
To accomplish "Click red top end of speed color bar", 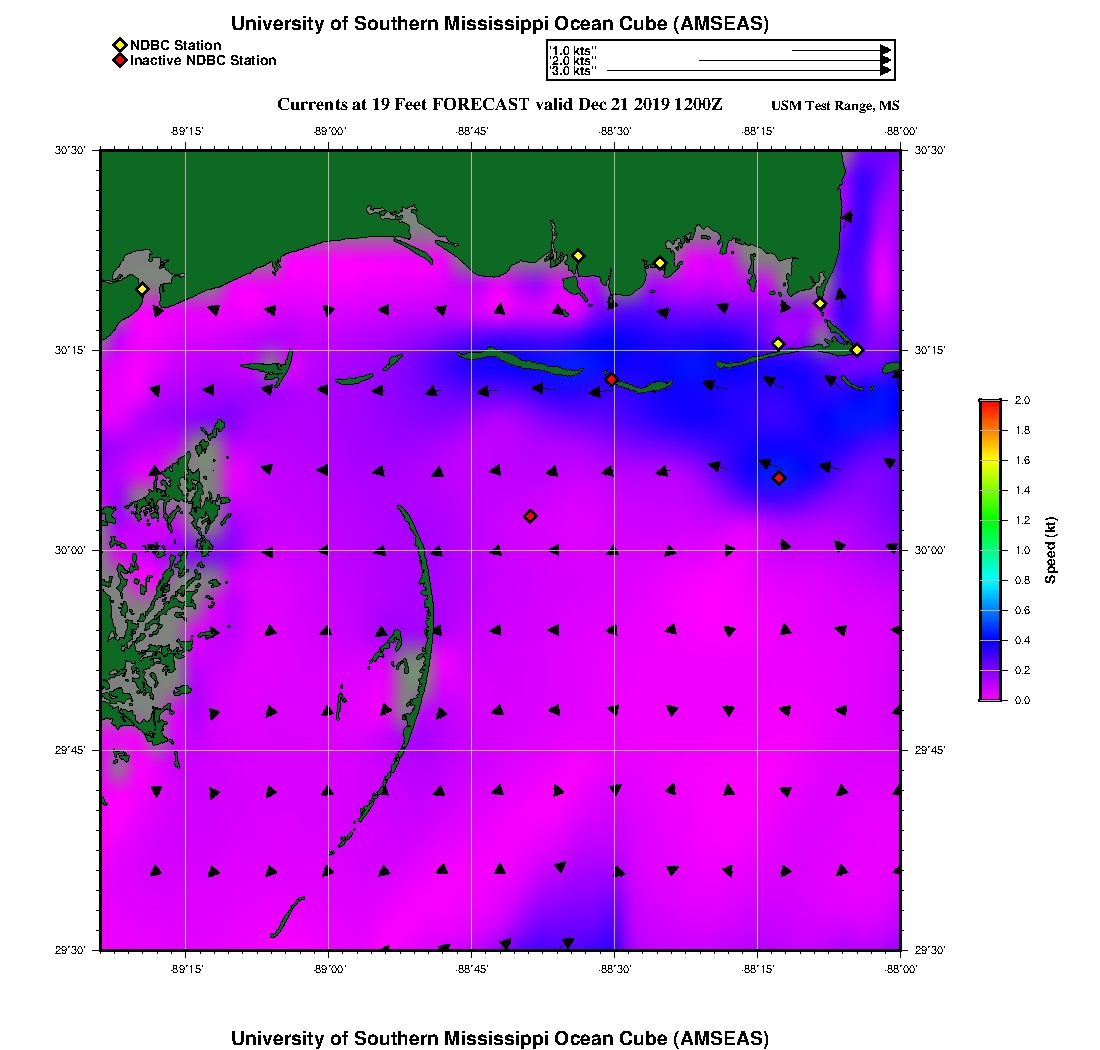I will point(989,404).
